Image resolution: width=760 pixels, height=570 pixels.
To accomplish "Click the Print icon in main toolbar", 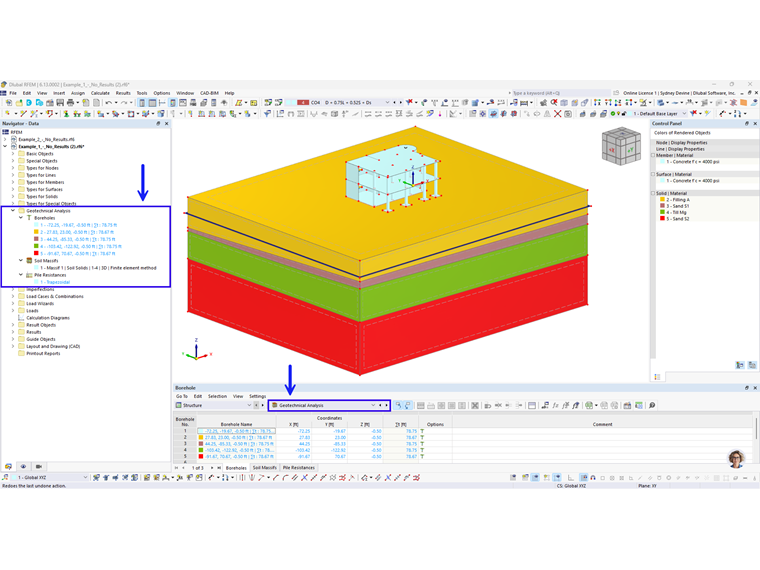I will 70,103.
